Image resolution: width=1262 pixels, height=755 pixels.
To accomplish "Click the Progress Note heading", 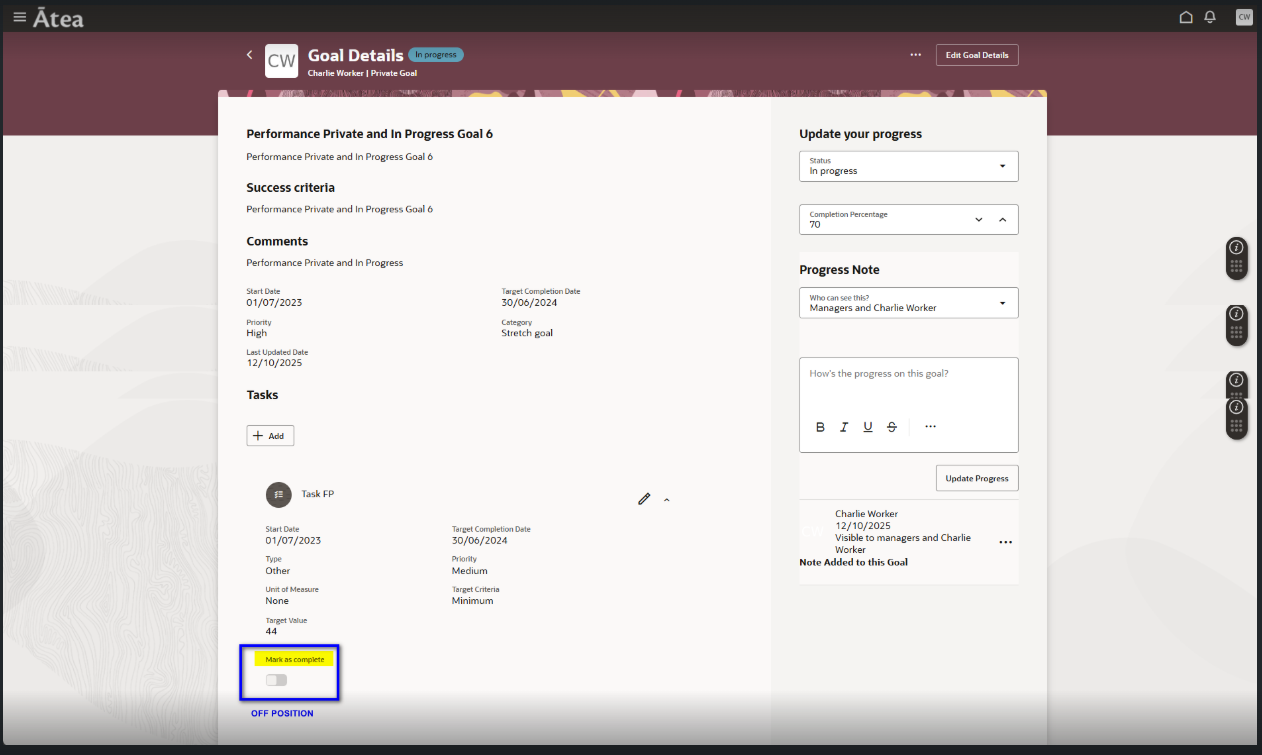I will click(840, 270).
